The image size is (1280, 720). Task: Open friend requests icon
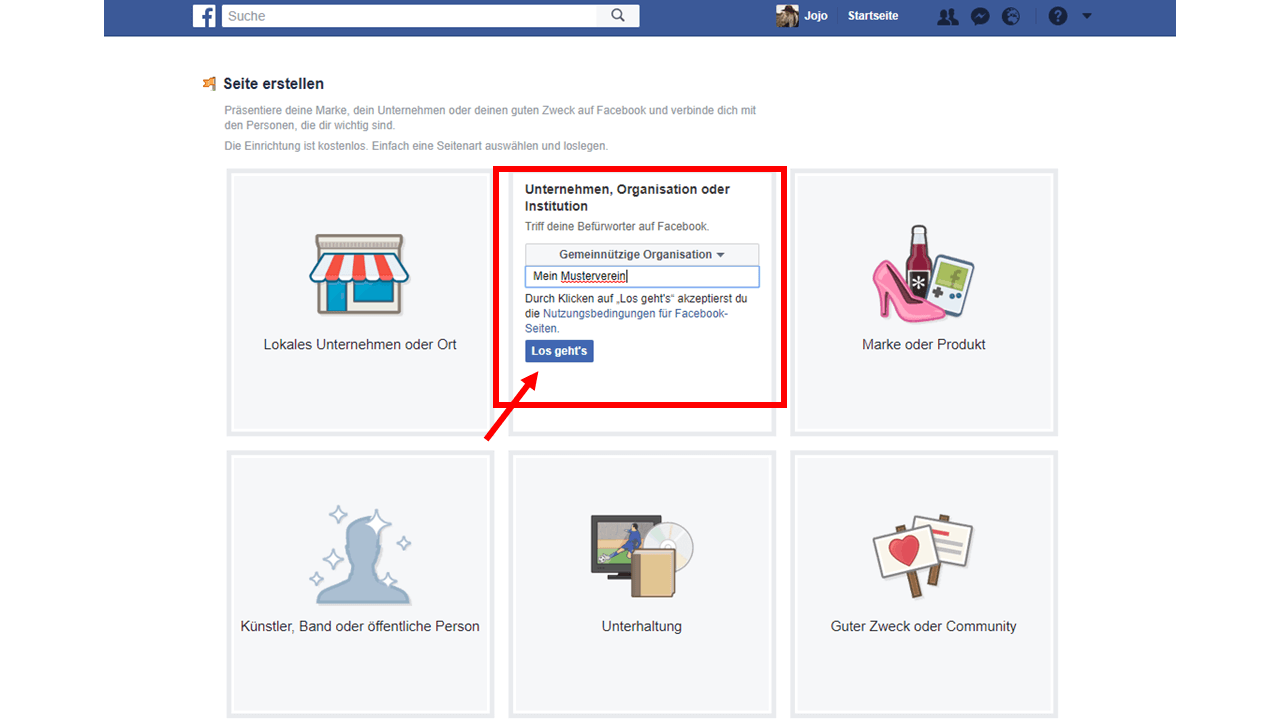[947, 16]
